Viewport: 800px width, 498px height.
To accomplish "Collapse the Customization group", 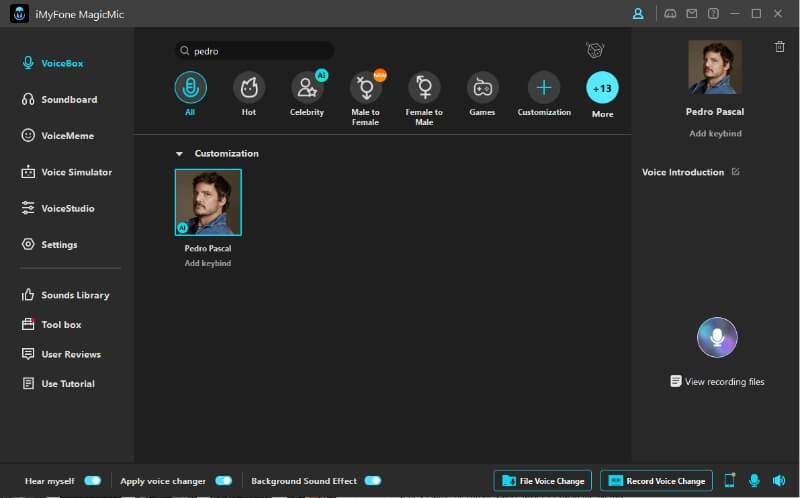I will (x=179, y=154).
